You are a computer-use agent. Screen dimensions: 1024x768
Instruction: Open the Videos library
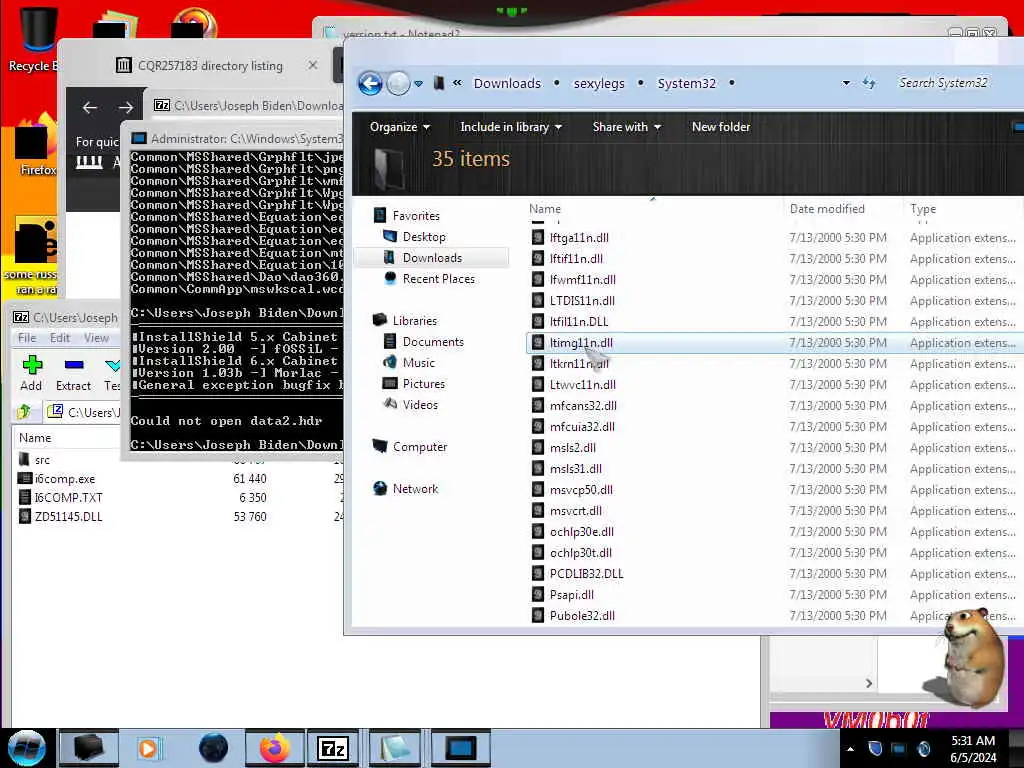click(x=420, y=405)
